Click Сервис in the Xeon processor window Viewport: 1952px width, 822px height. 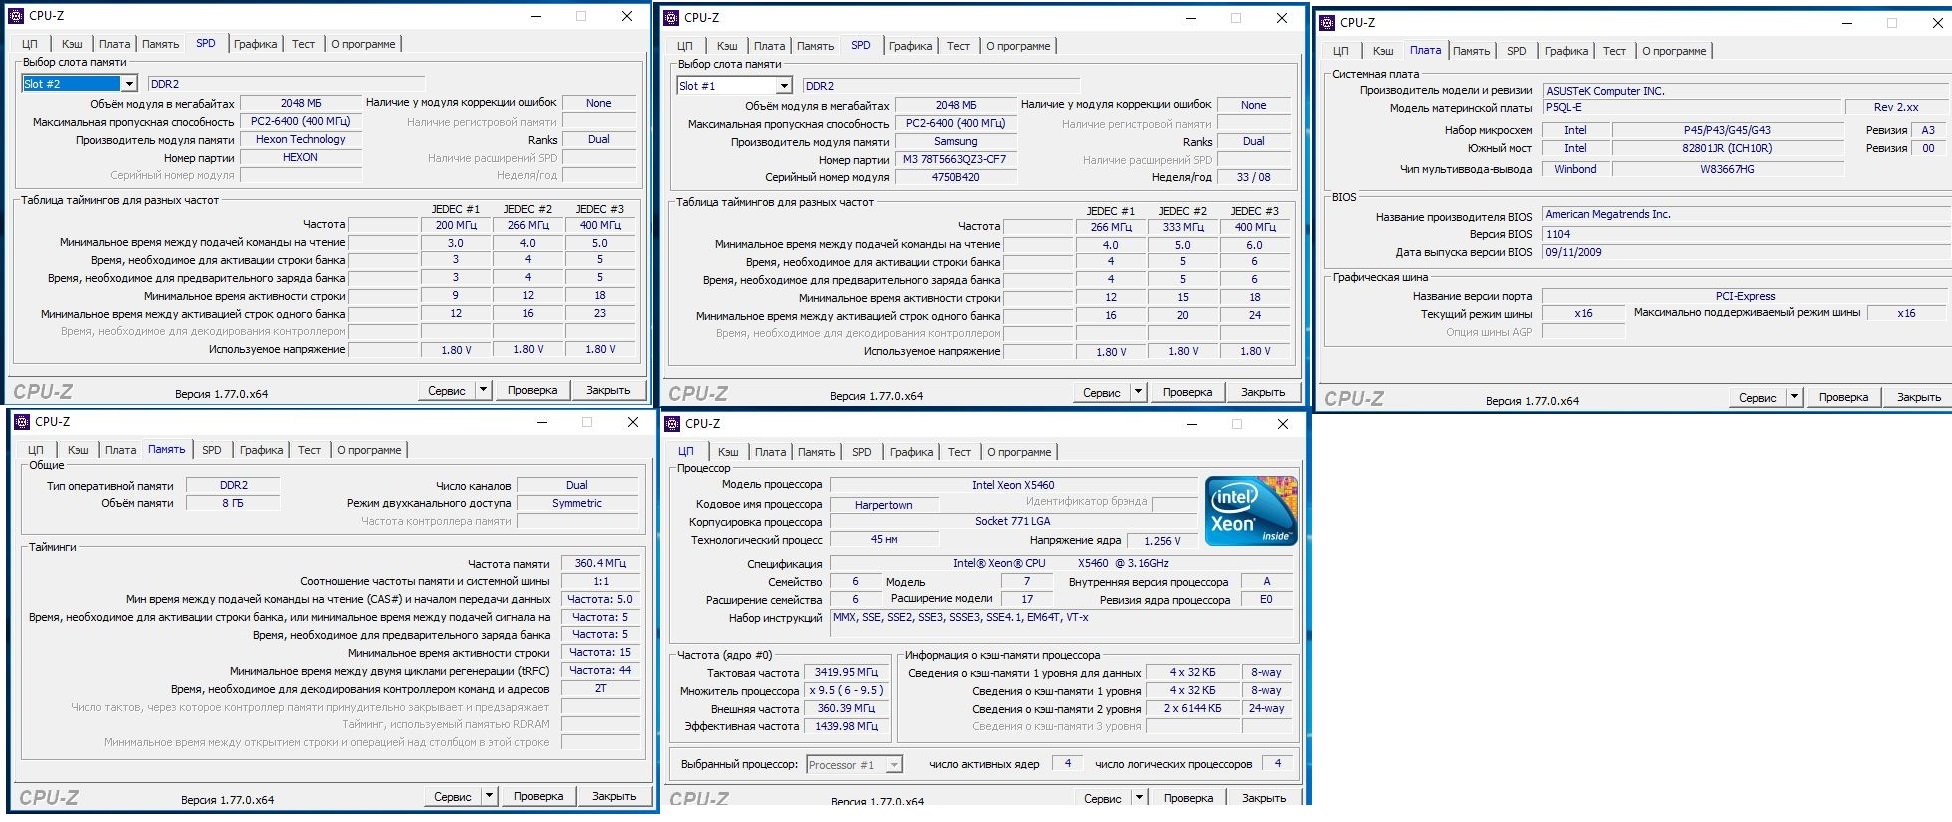point(1103,798)
